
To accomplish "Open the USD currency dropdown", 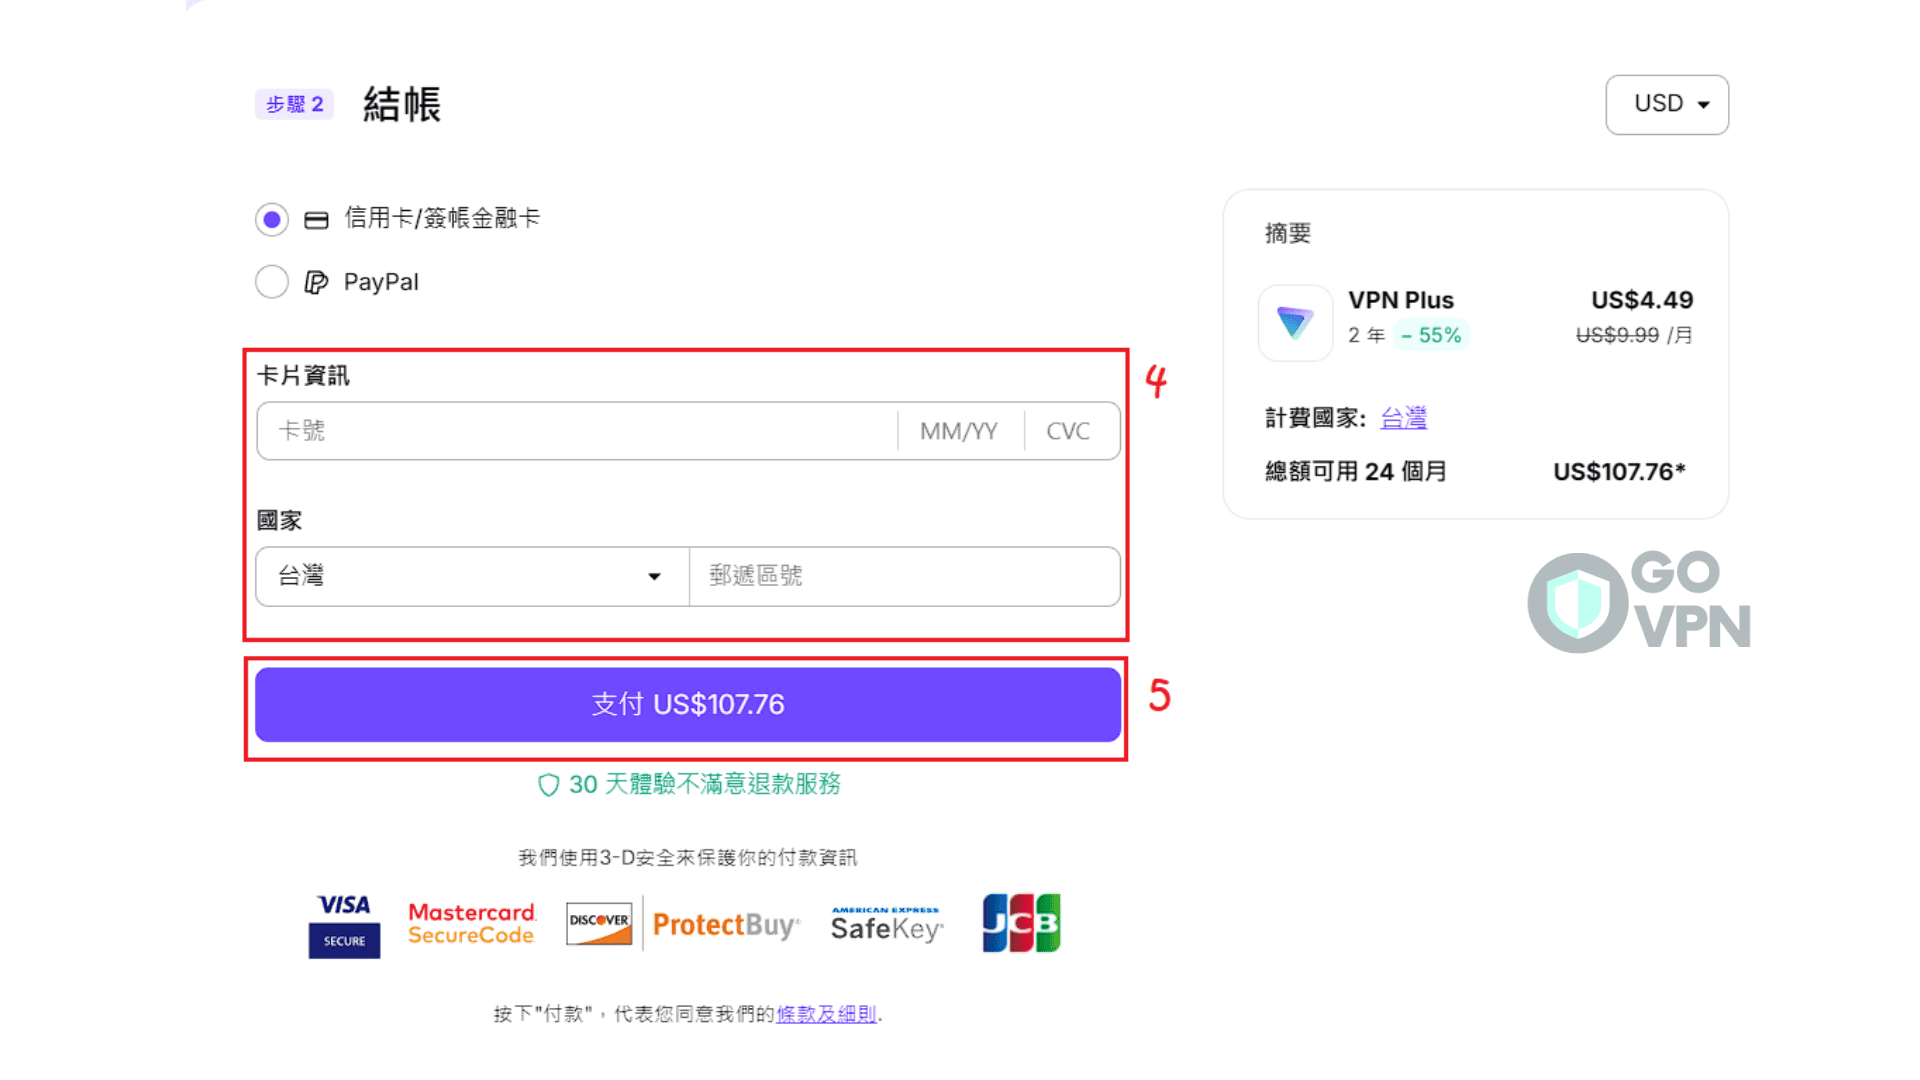I will point(1666,104).
